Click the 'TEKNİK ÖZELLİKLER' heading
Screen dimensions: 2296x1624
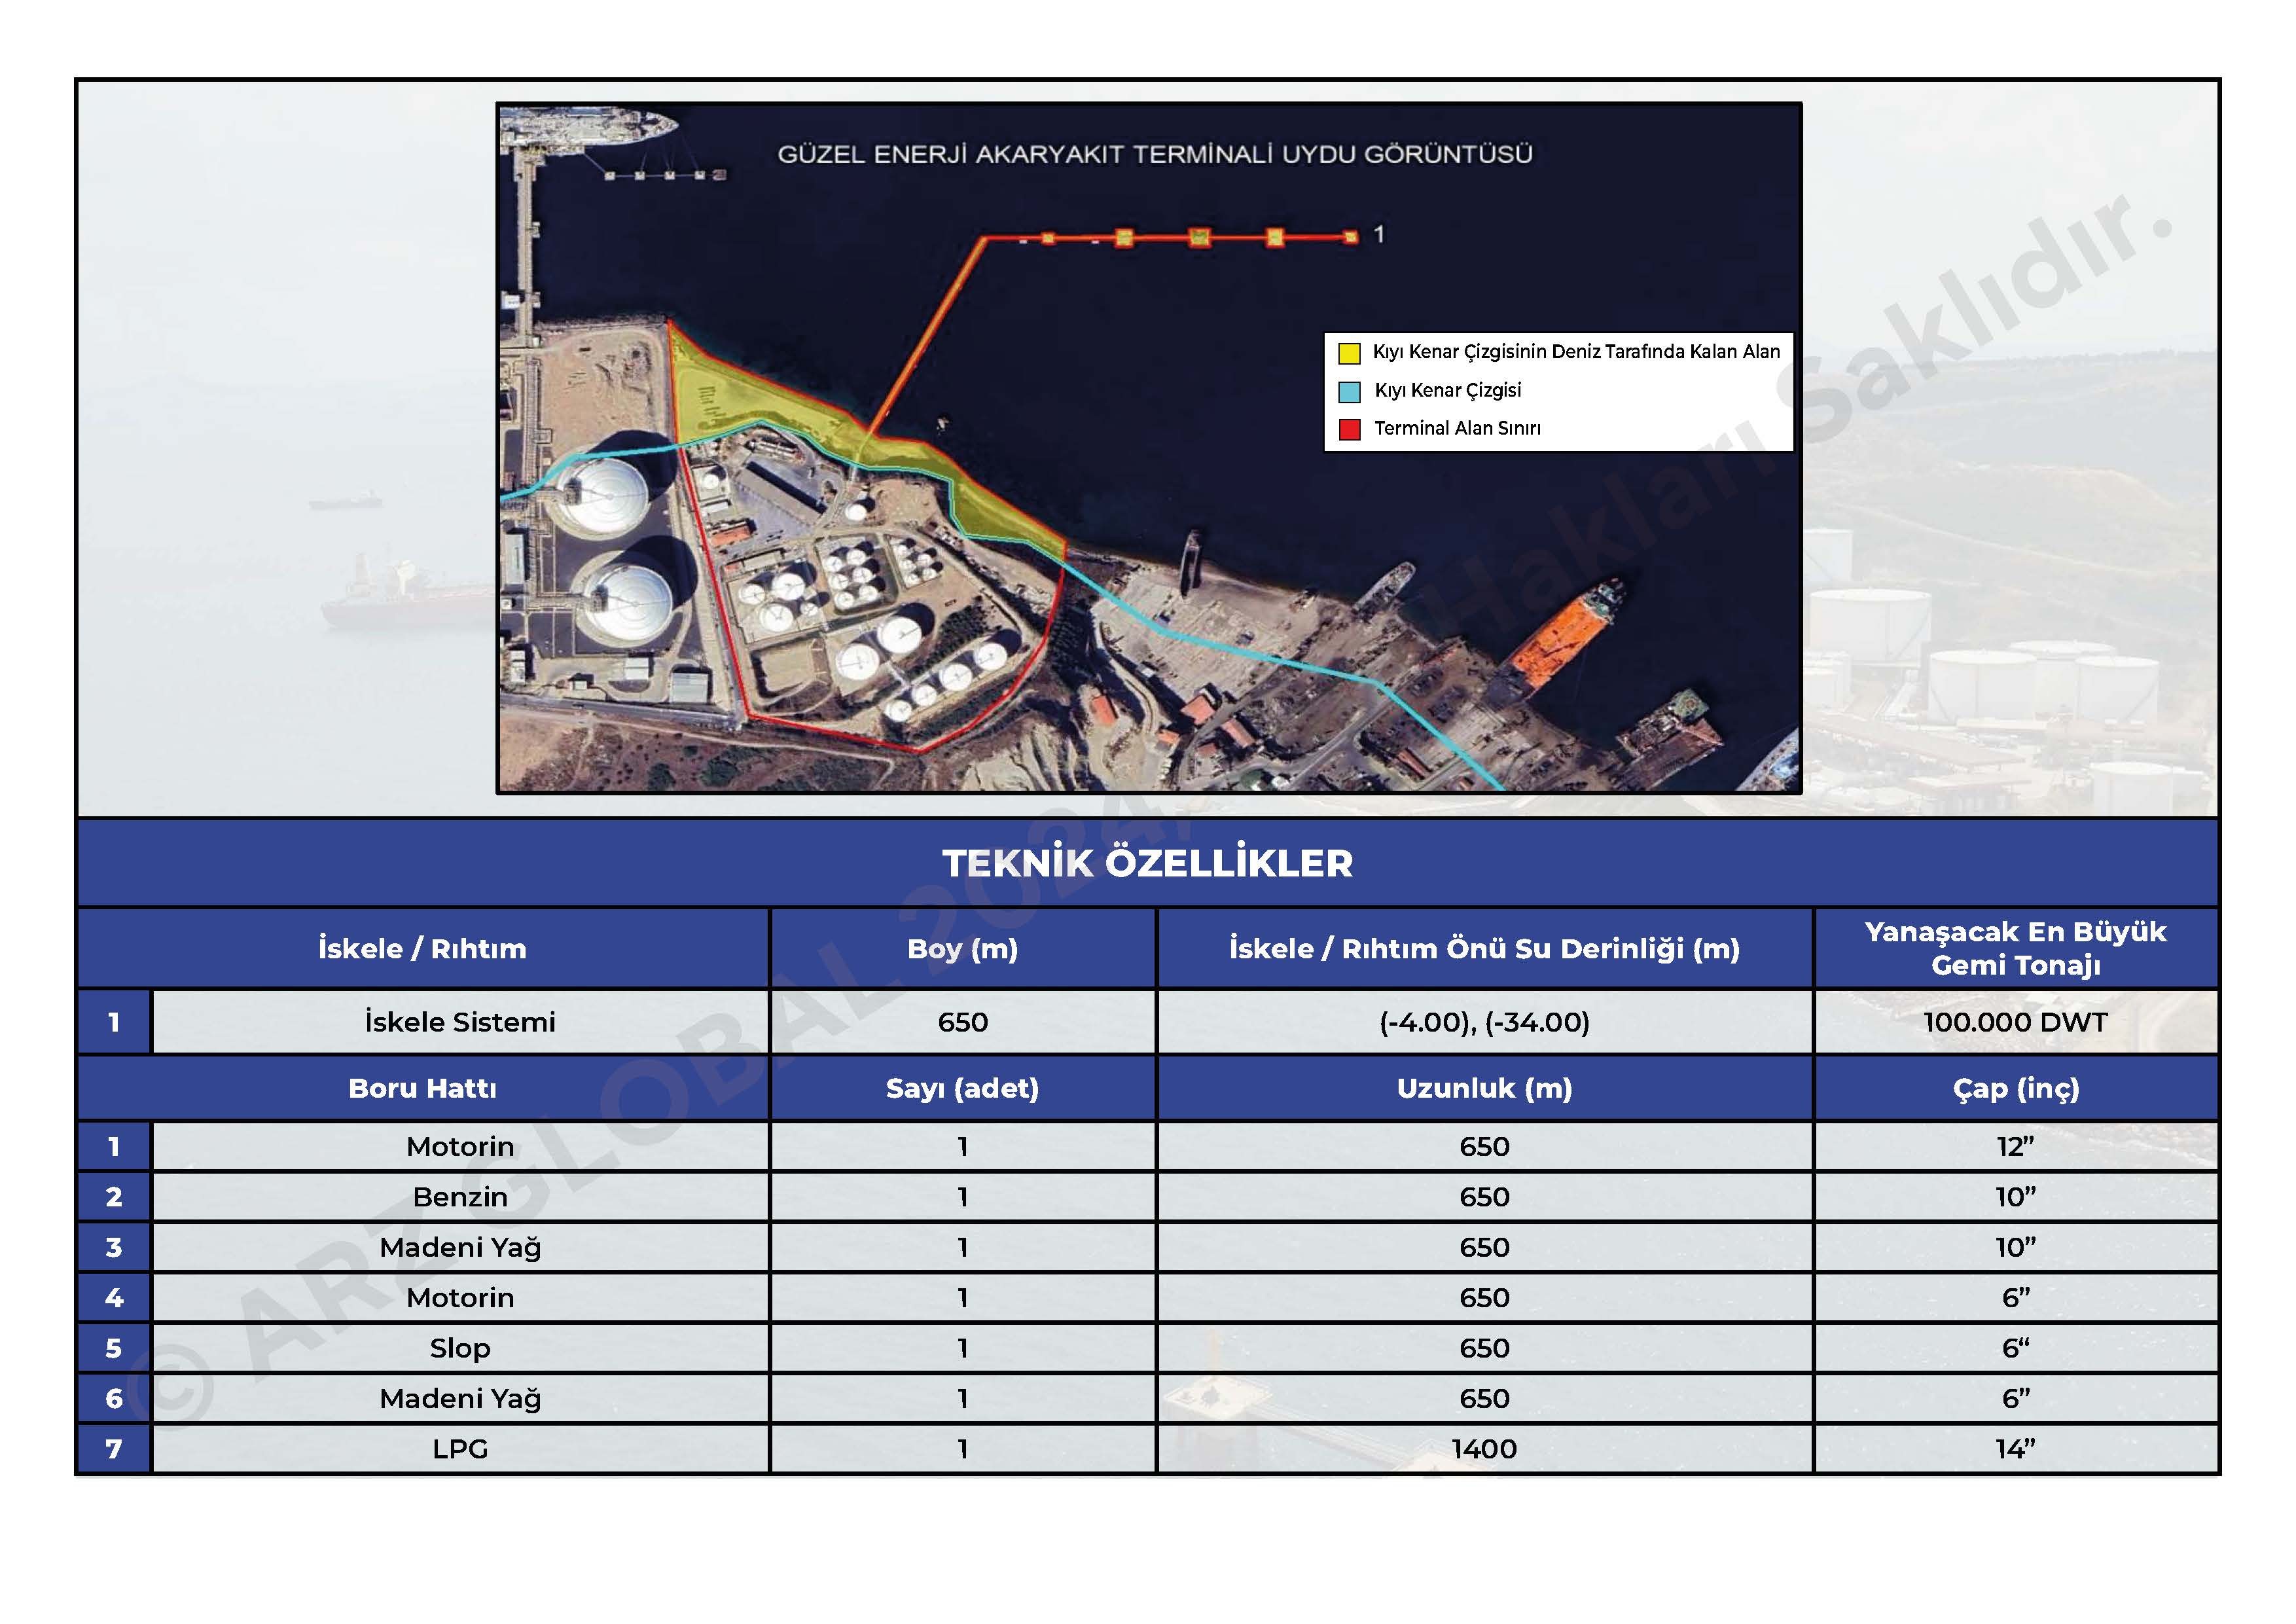pyautogui.click(x=1147, y=863)
